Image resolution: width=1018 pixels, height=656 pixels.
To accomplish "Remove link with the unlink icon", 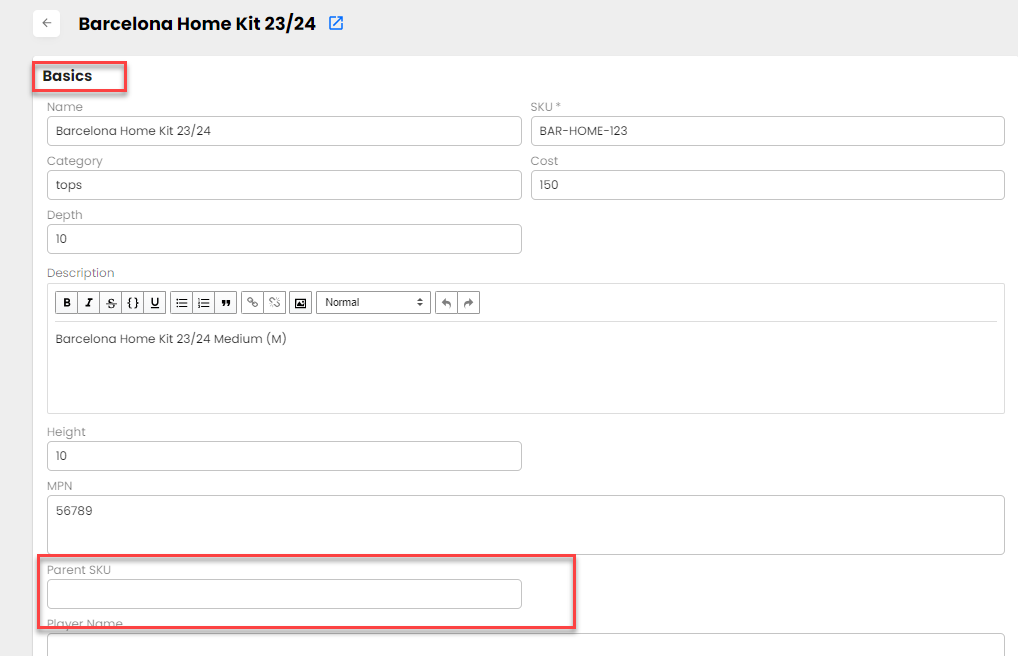I will coord(274,302).
